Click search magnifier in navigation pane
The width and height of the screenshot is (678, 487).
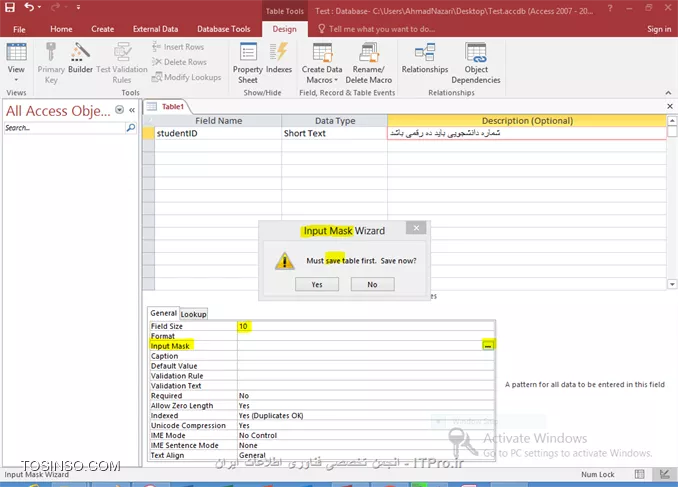tap(130, 128)
